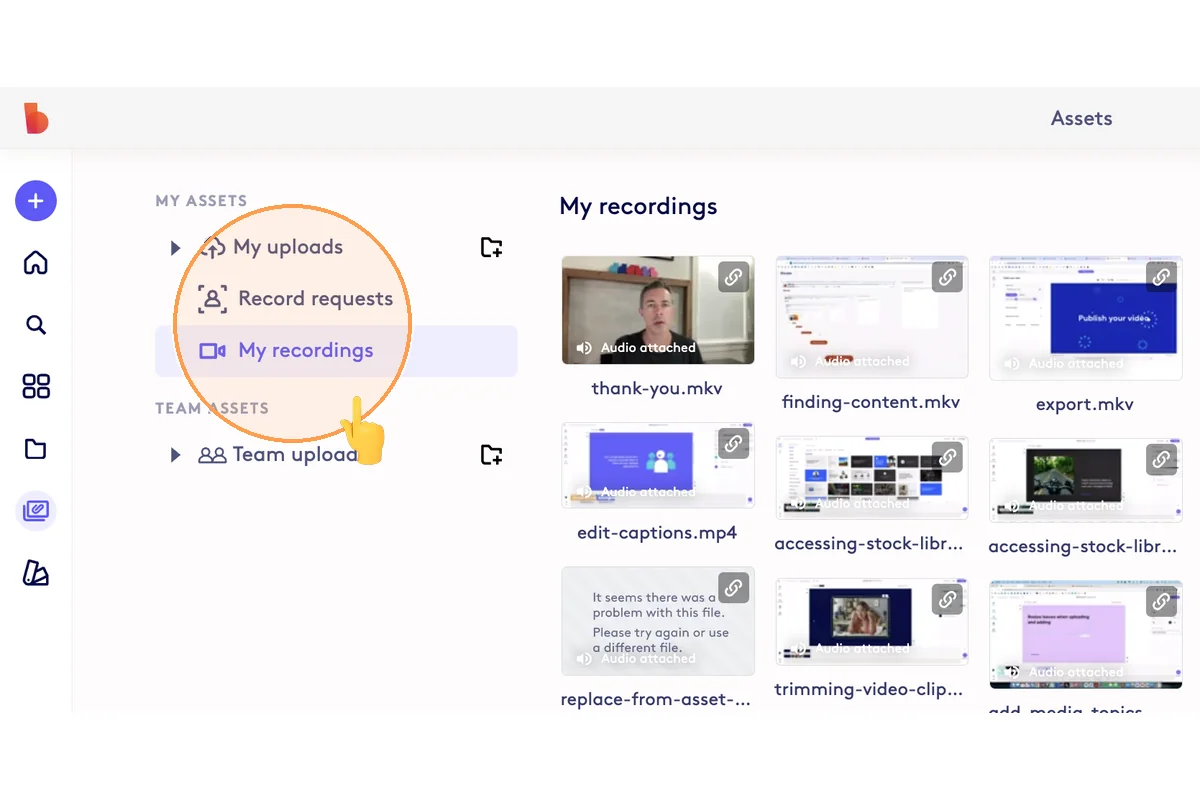1200x800 pixels.
Task: Open the brand kit swatches icon
Action: pos(36,573)
